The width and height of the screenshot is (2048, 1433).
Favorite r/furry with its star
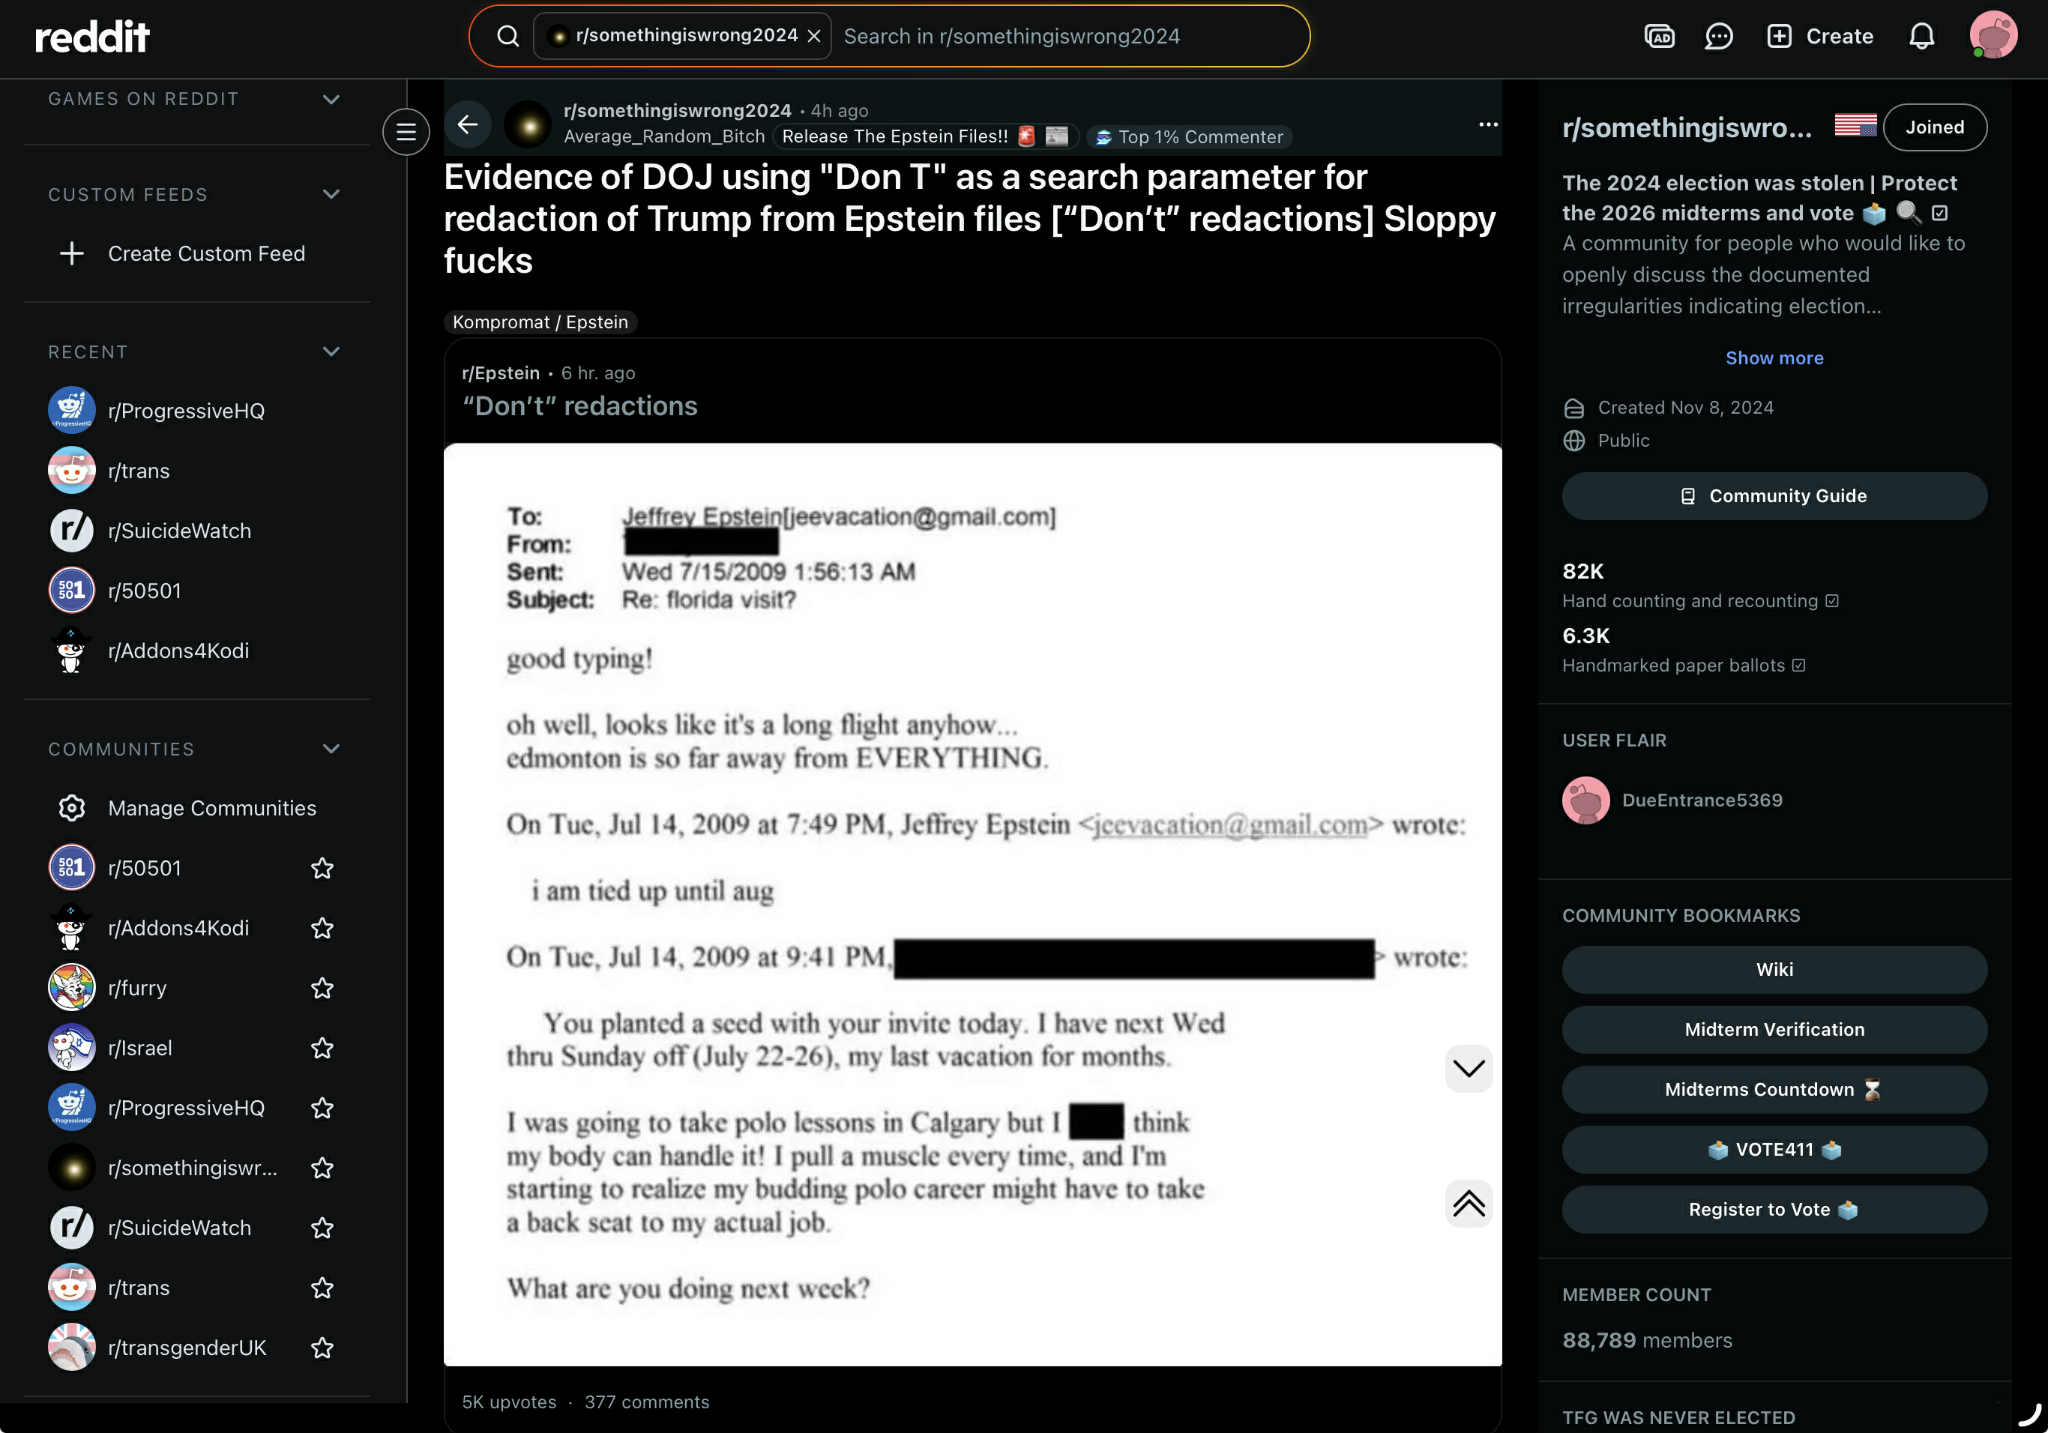pos(322,988)
